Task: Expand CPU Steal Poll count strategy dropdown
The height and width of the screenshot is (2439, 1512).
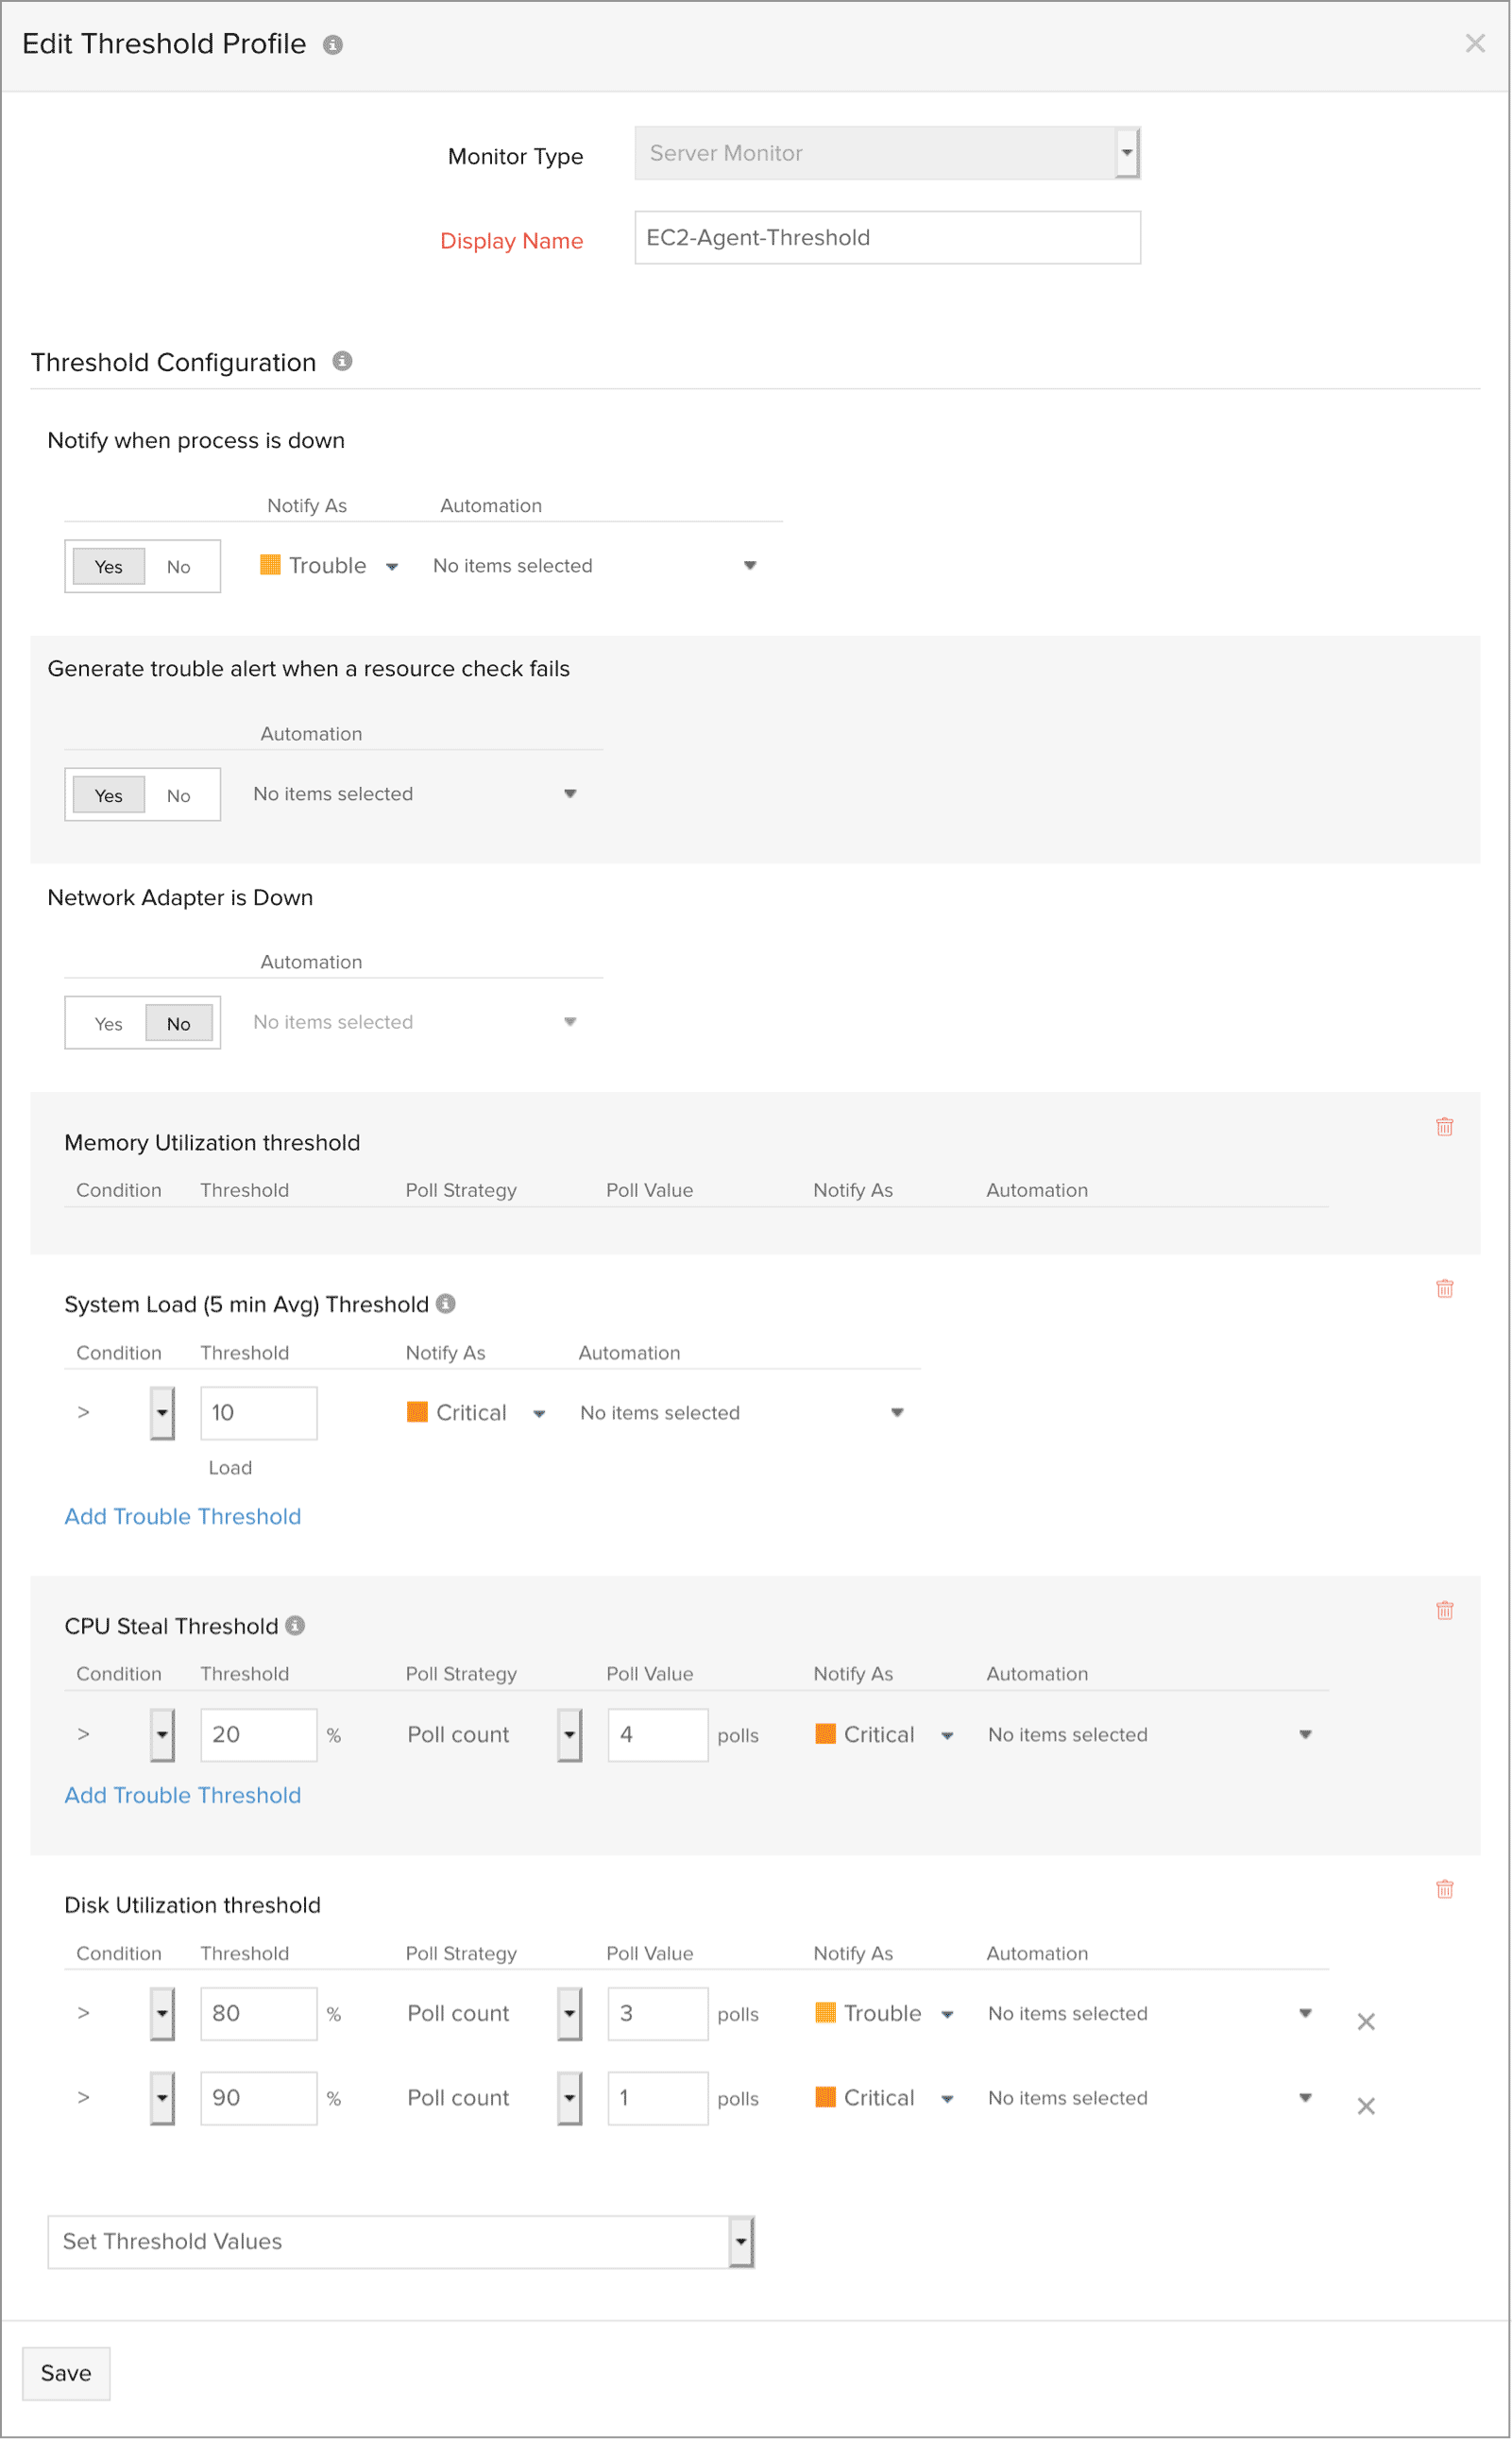Action: pyautogui.click(x=569, y=1735)
